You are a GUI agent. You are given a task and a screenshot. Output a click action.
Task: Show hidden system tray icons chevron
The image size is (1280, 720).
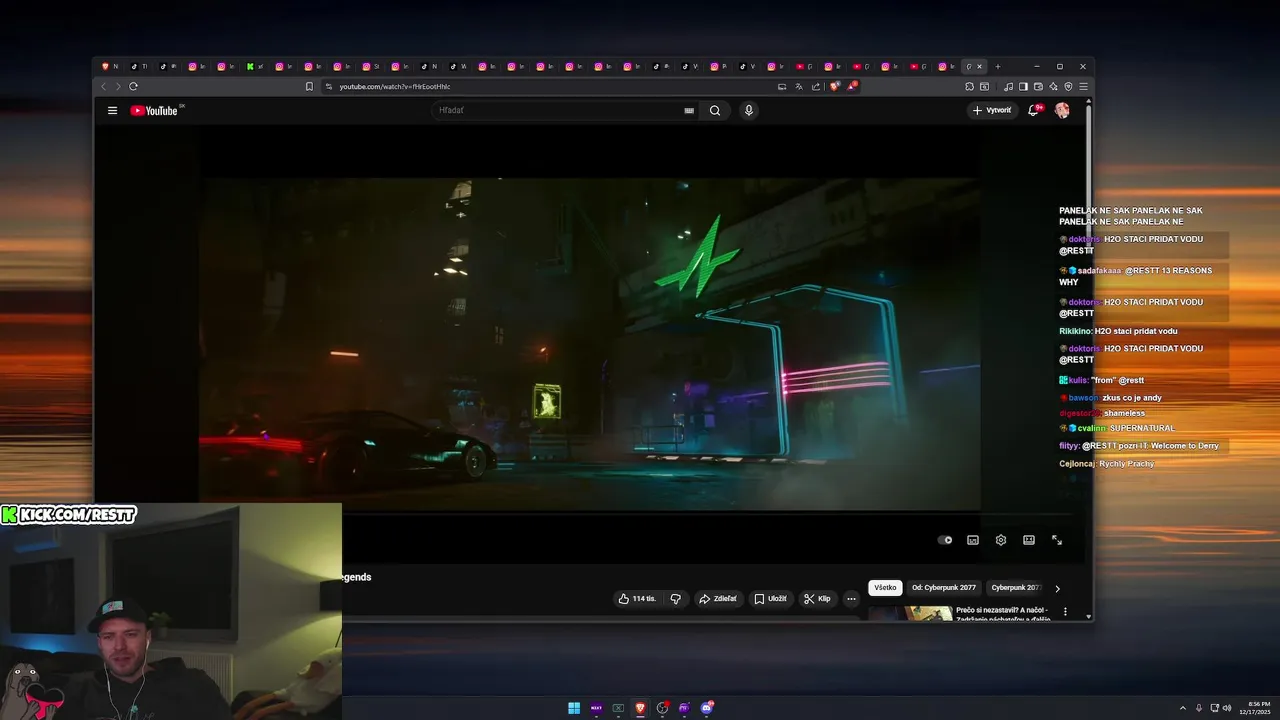point(1183,708)
